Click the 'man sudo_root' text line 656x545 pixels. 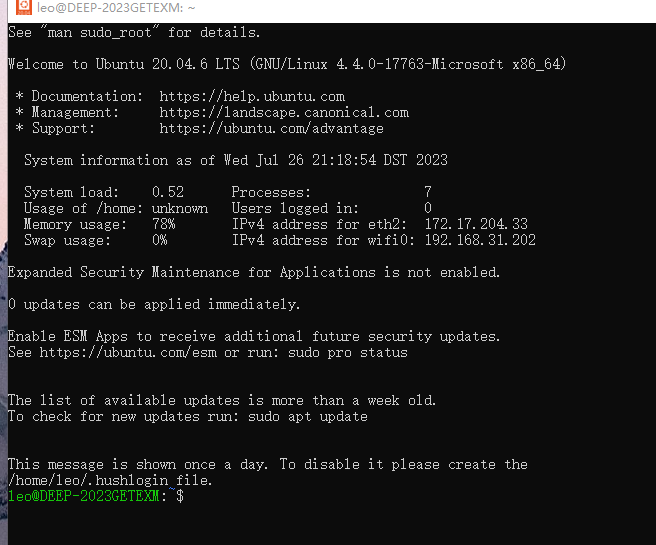click(134, 32)
